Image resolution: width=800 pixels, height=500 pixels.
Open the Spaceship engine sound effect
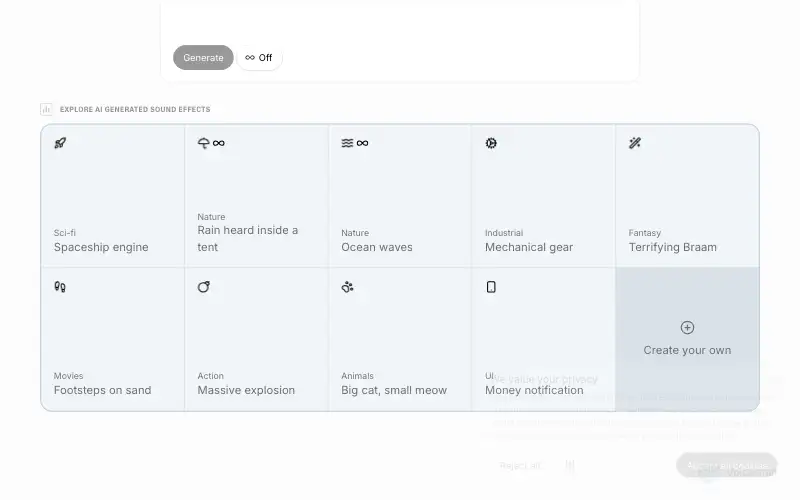[x=113, y=196]
